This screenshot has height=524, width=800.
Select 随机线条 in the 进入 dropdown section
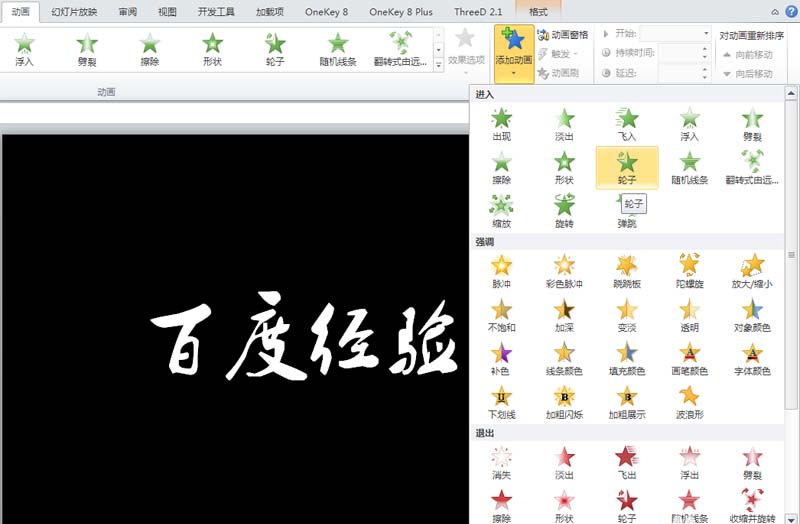[x=689, y=167]
